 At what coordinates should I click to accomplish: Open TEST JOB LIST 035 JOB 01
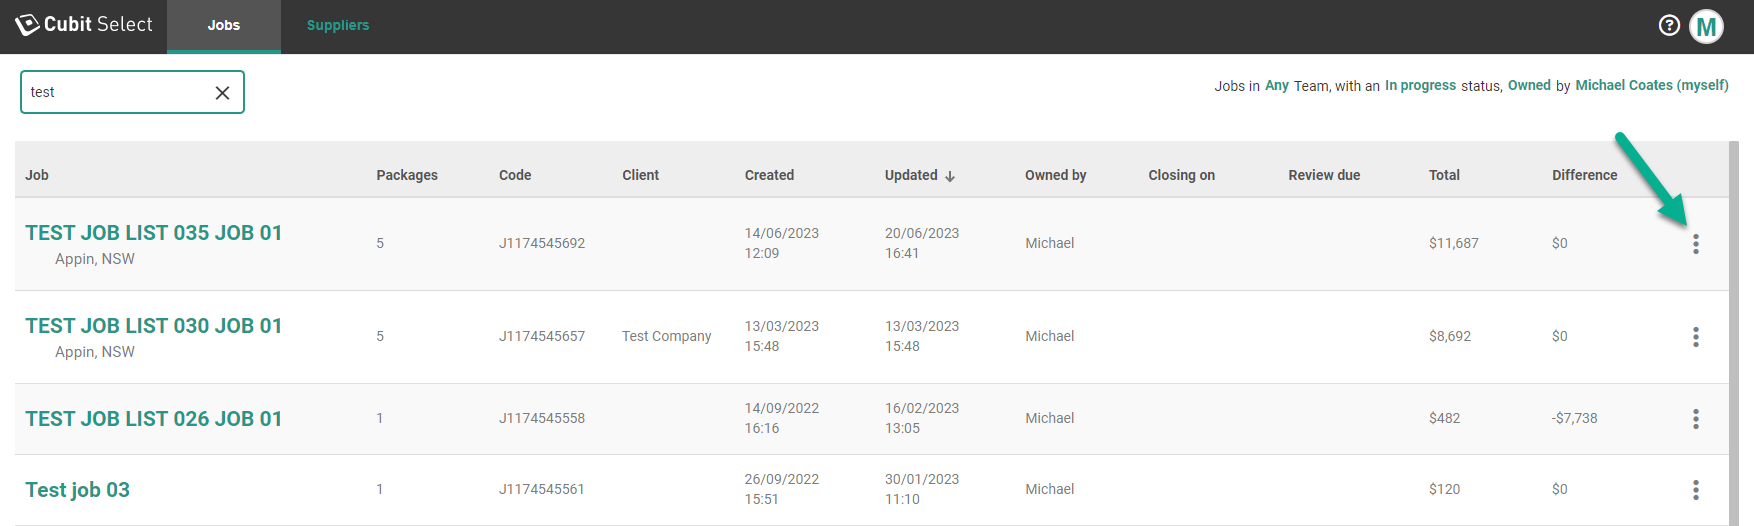(153, 233)
